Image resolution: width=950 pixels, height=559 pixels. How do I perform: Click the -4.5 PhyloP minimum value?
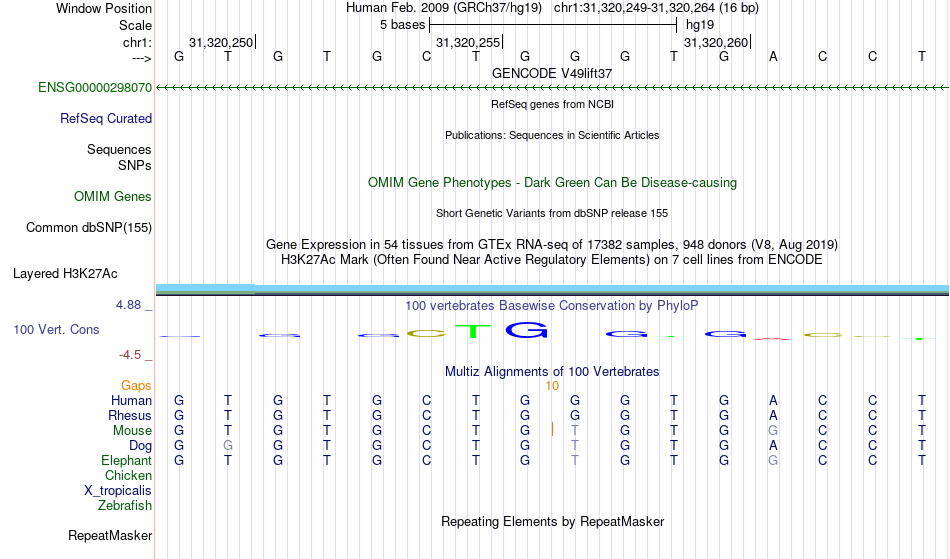click(x=130, y=354)
